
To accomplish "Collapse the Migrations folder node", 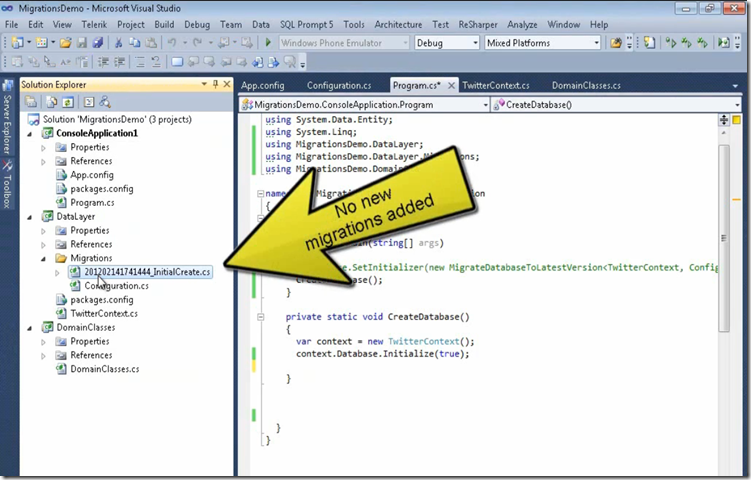I will point(44,259).
